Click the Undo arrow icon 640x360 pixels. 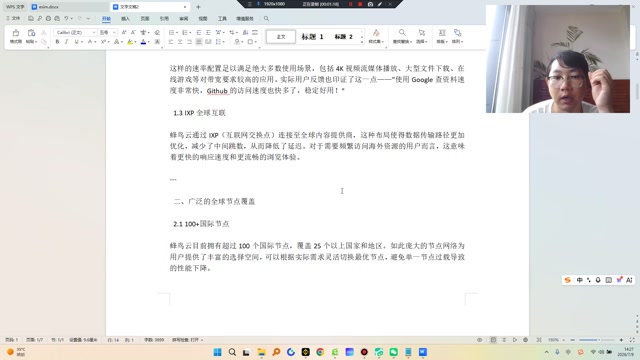66,18
